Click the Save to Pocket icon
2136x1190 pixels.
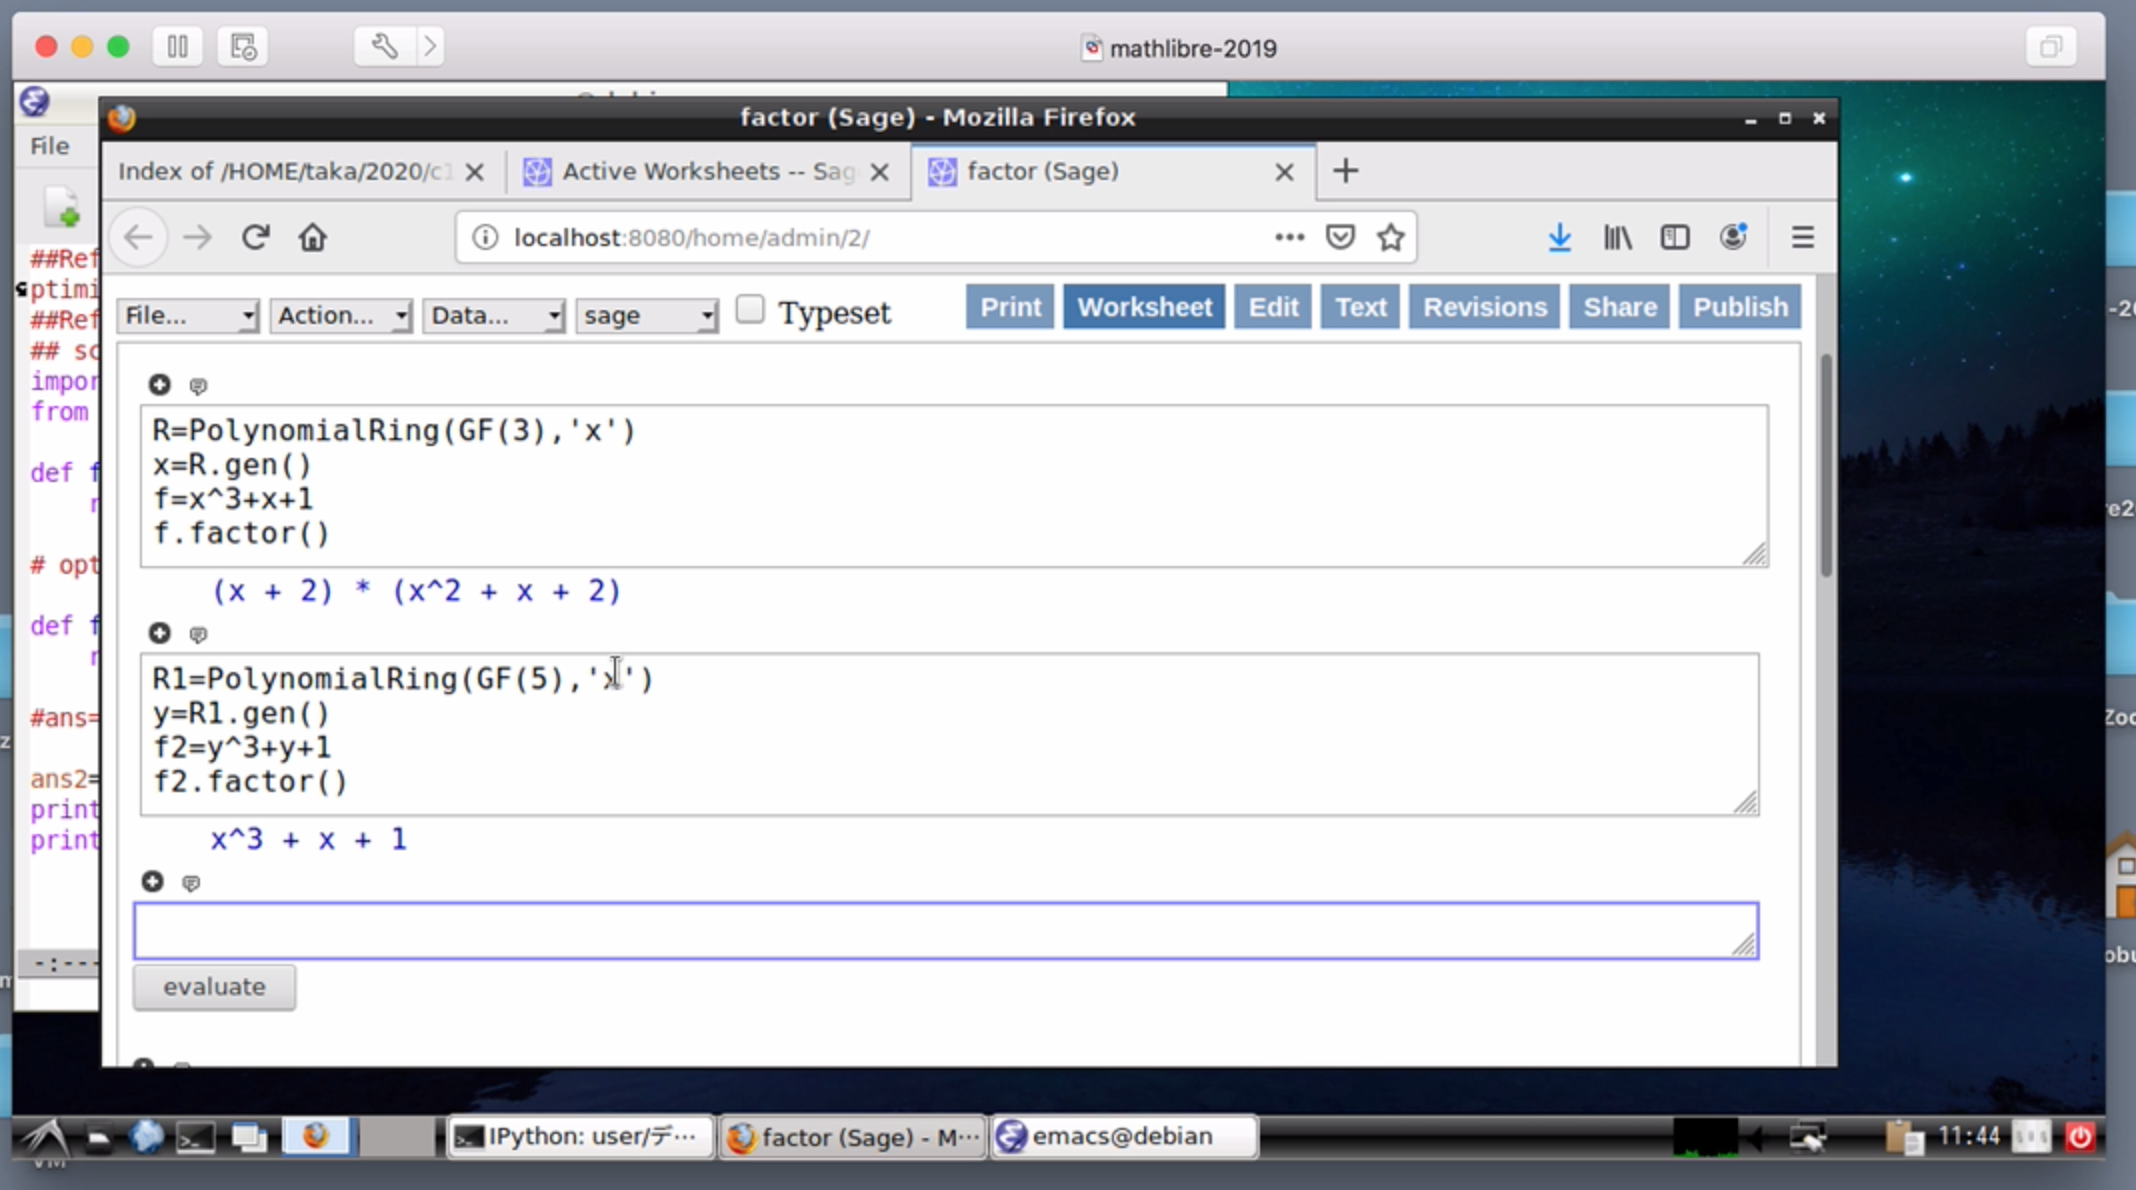click(1340, 238)
